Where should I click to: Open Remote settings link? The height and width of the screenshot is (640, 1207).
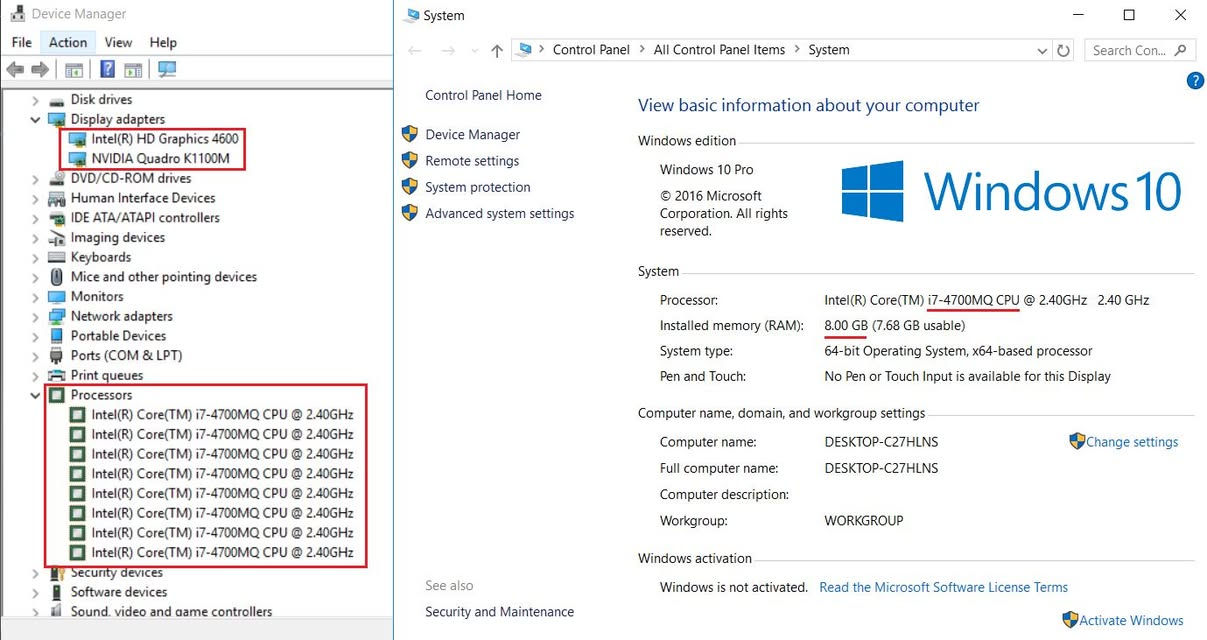(472, 160)
